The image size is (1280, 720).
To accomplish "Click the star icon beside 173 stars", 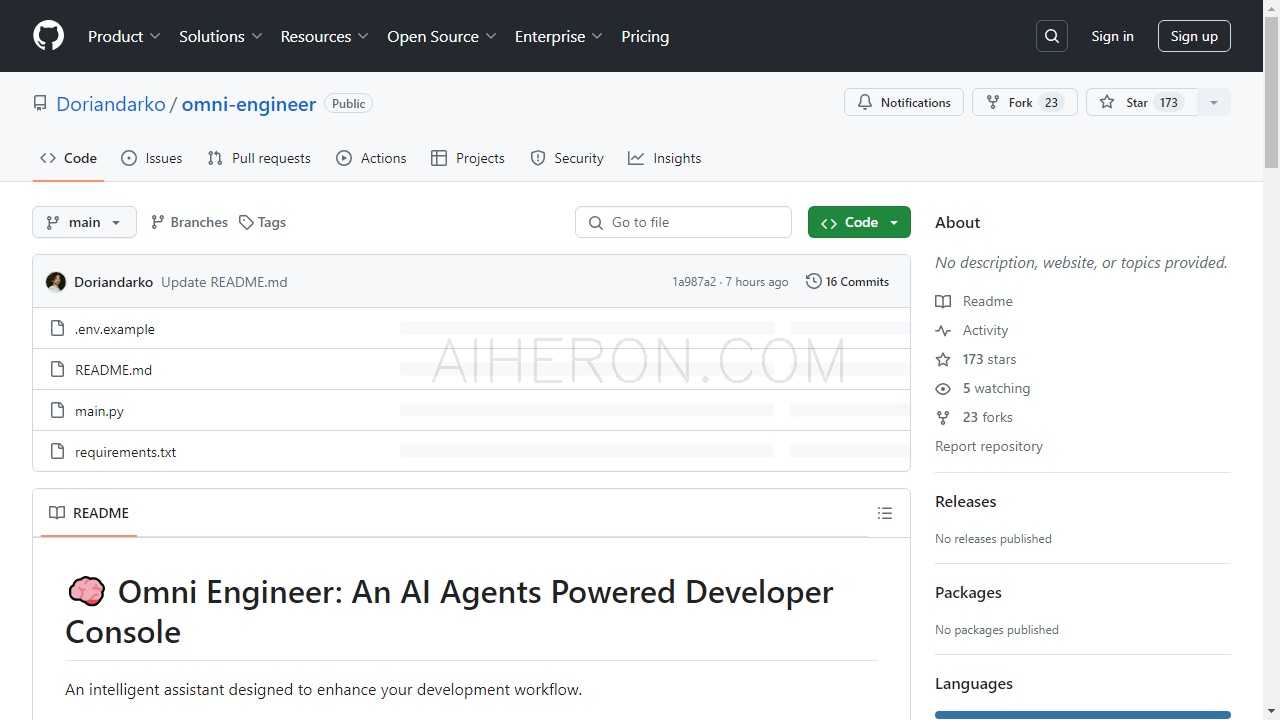I will [x=943, y=359].
